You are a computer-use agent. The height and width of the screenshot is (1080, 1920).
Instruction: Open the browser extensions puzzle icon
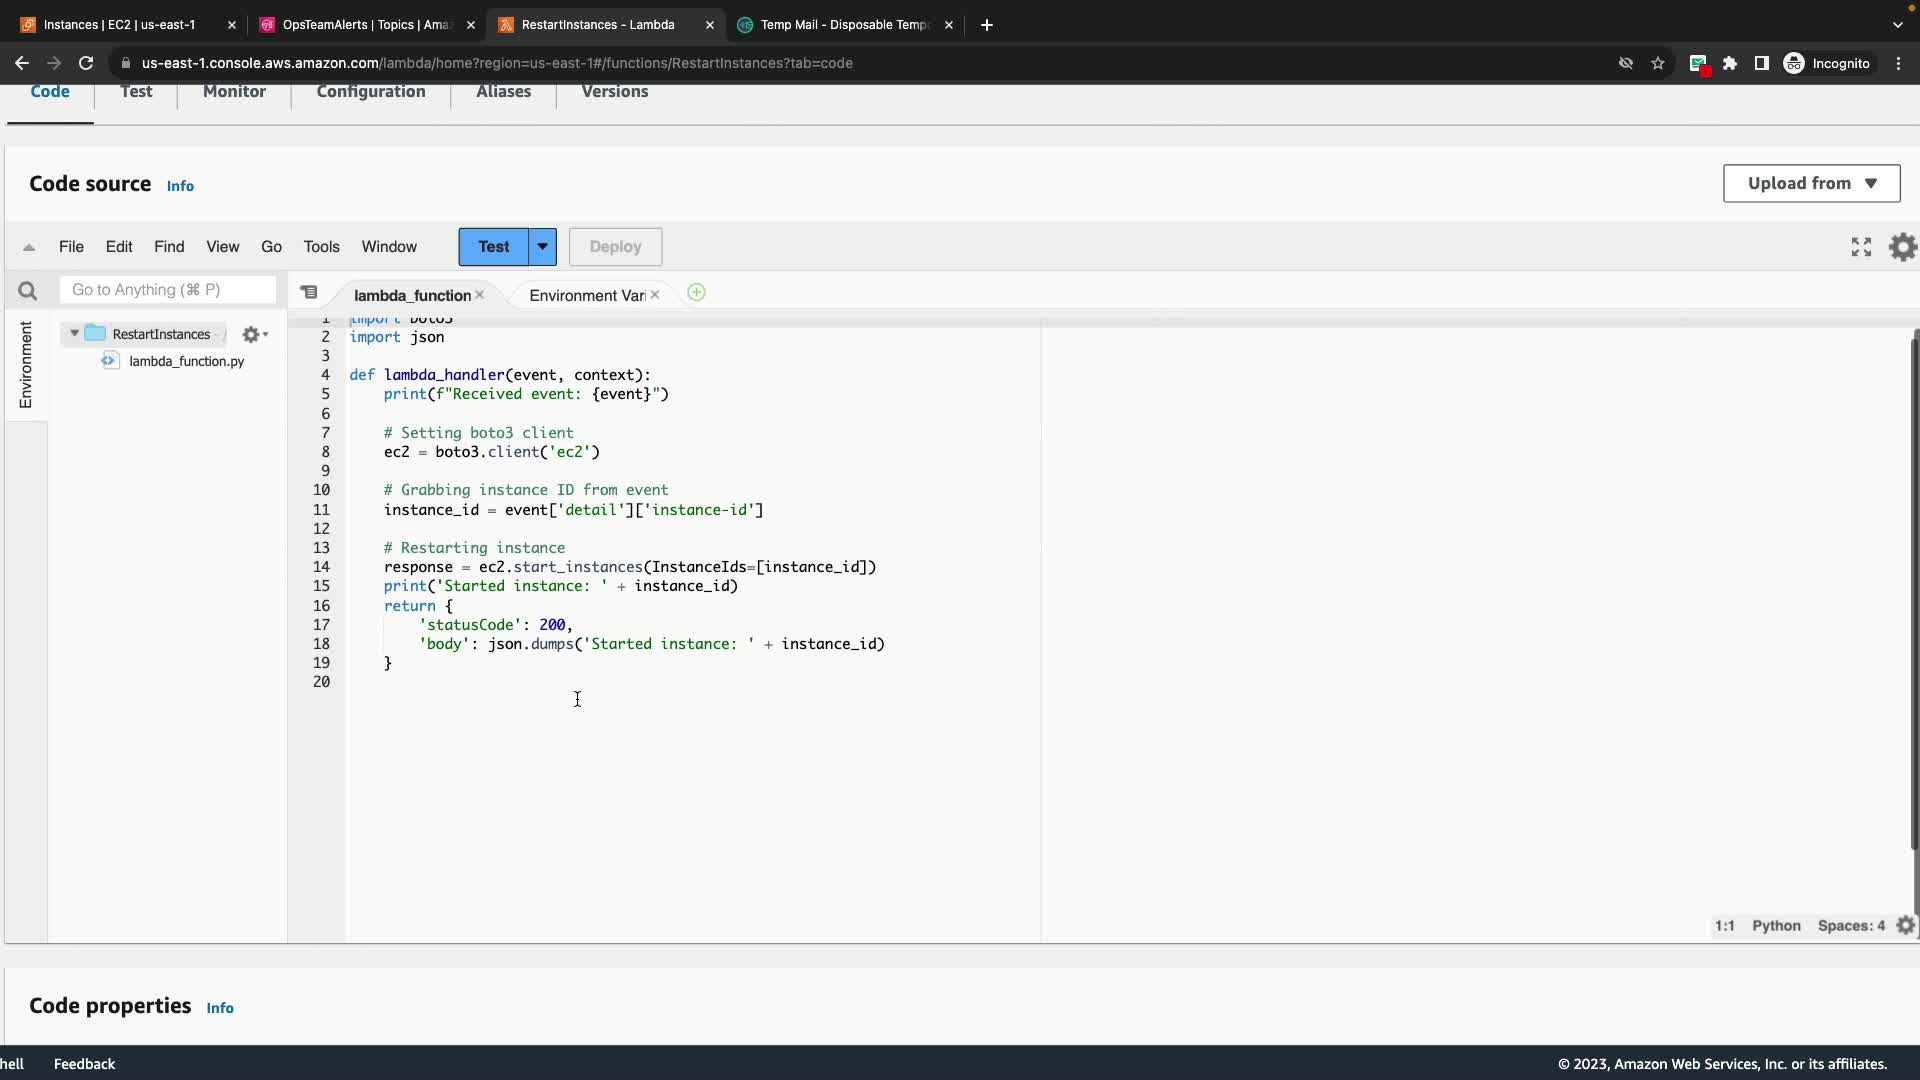[1730, 63]
